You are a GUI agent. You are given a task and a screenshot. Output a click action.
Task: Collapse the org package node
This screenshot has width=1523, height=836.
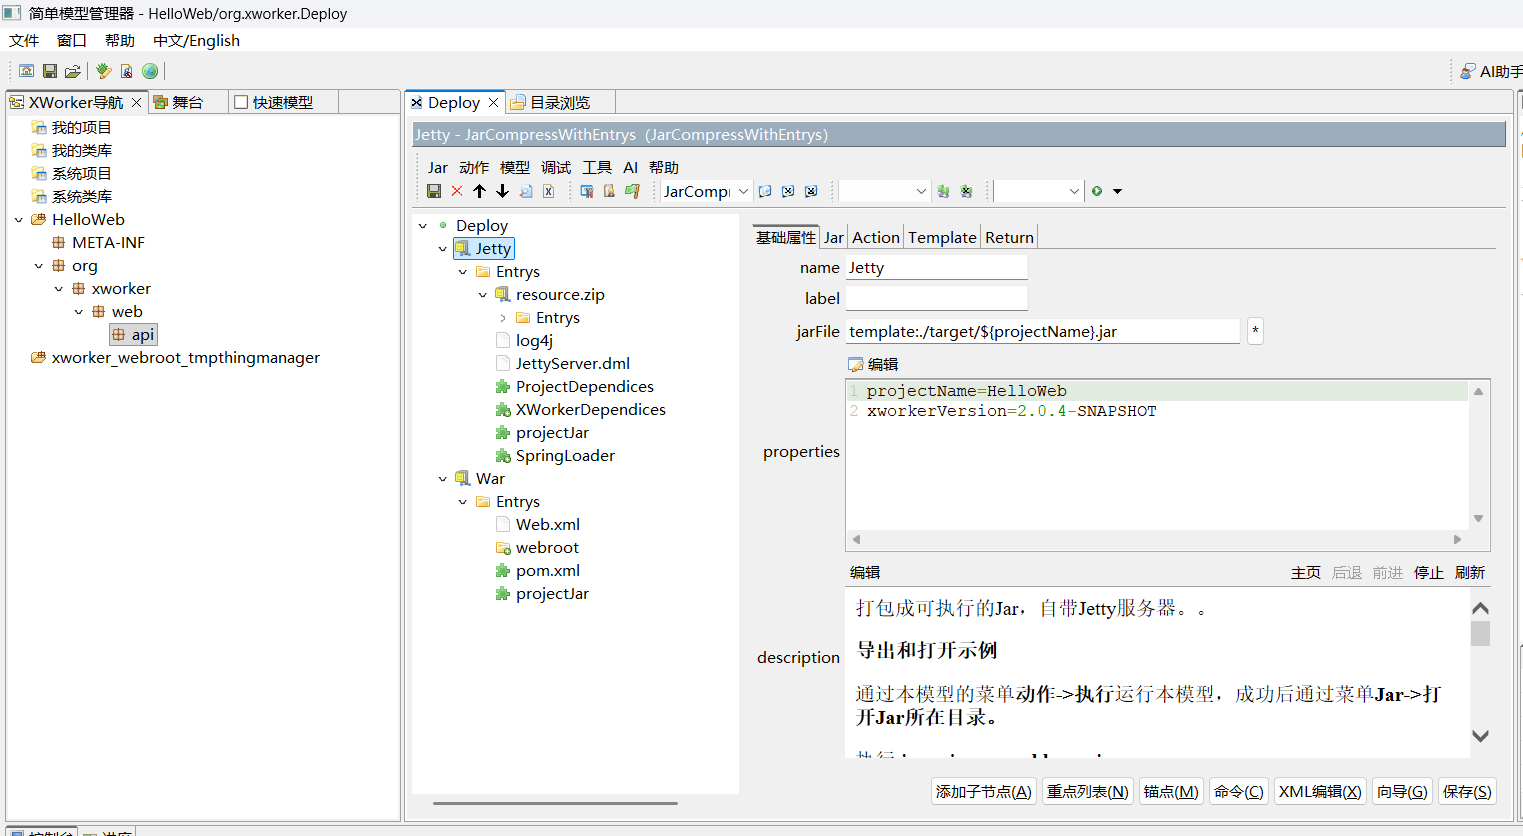(39, 265)
